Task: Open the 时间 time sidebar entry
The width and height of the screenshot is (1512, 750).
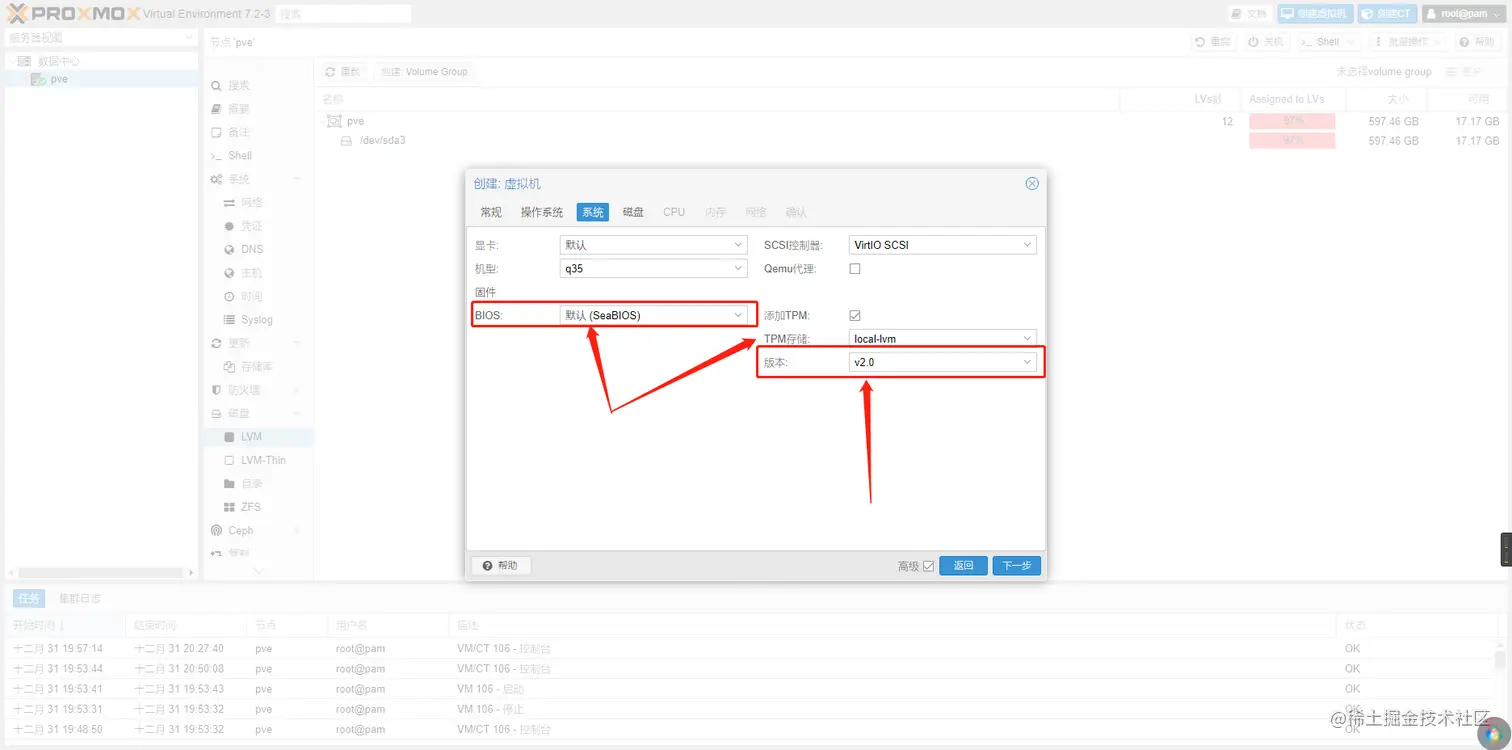Action: pyautogui.click(x=251, y=297)
